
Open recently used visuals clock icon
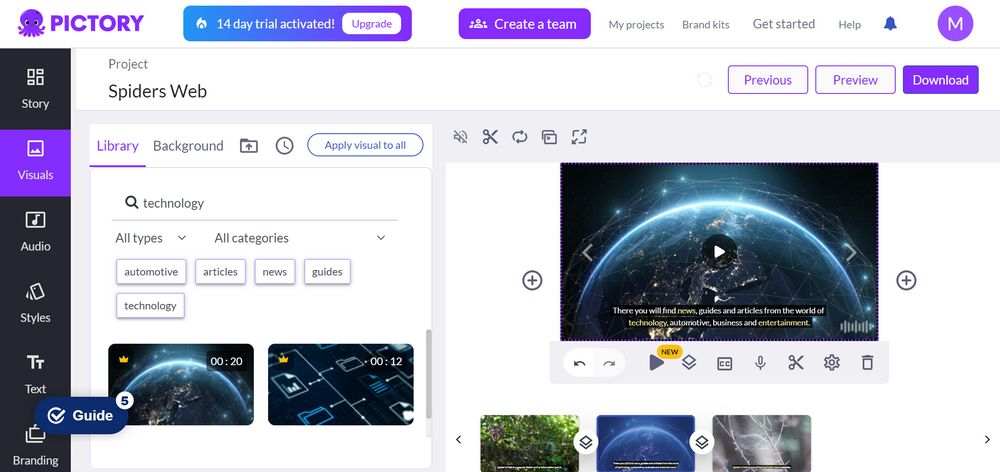click(284, 145)
